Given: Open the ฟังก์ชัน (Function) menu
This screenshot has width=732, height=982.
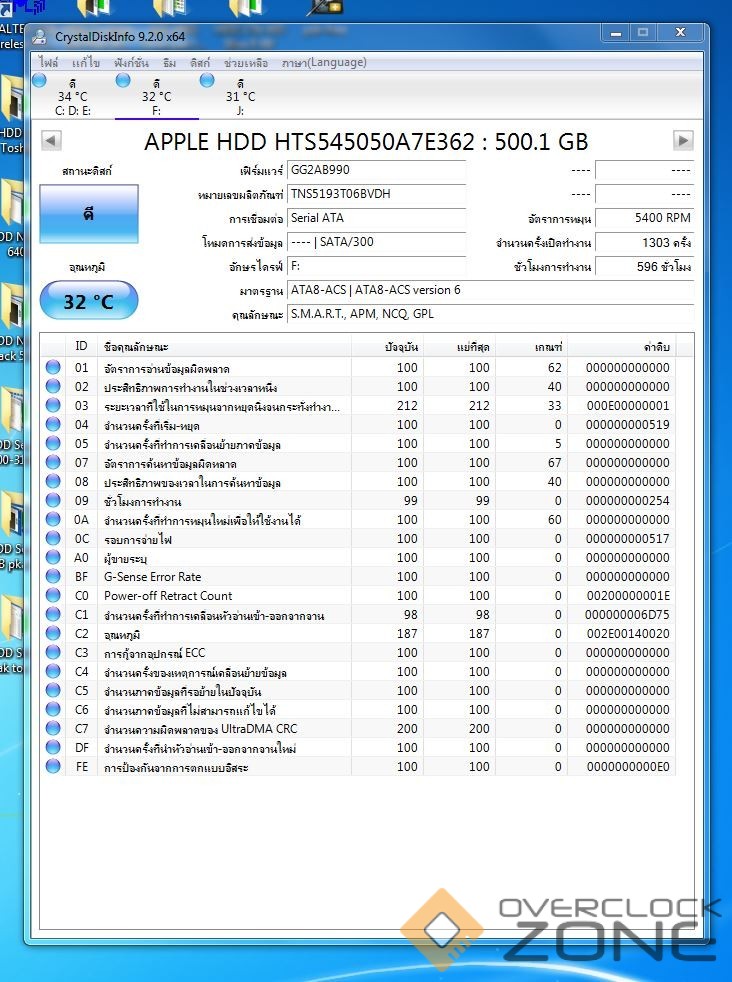Looking at the screenshot, I should (131, 62).
